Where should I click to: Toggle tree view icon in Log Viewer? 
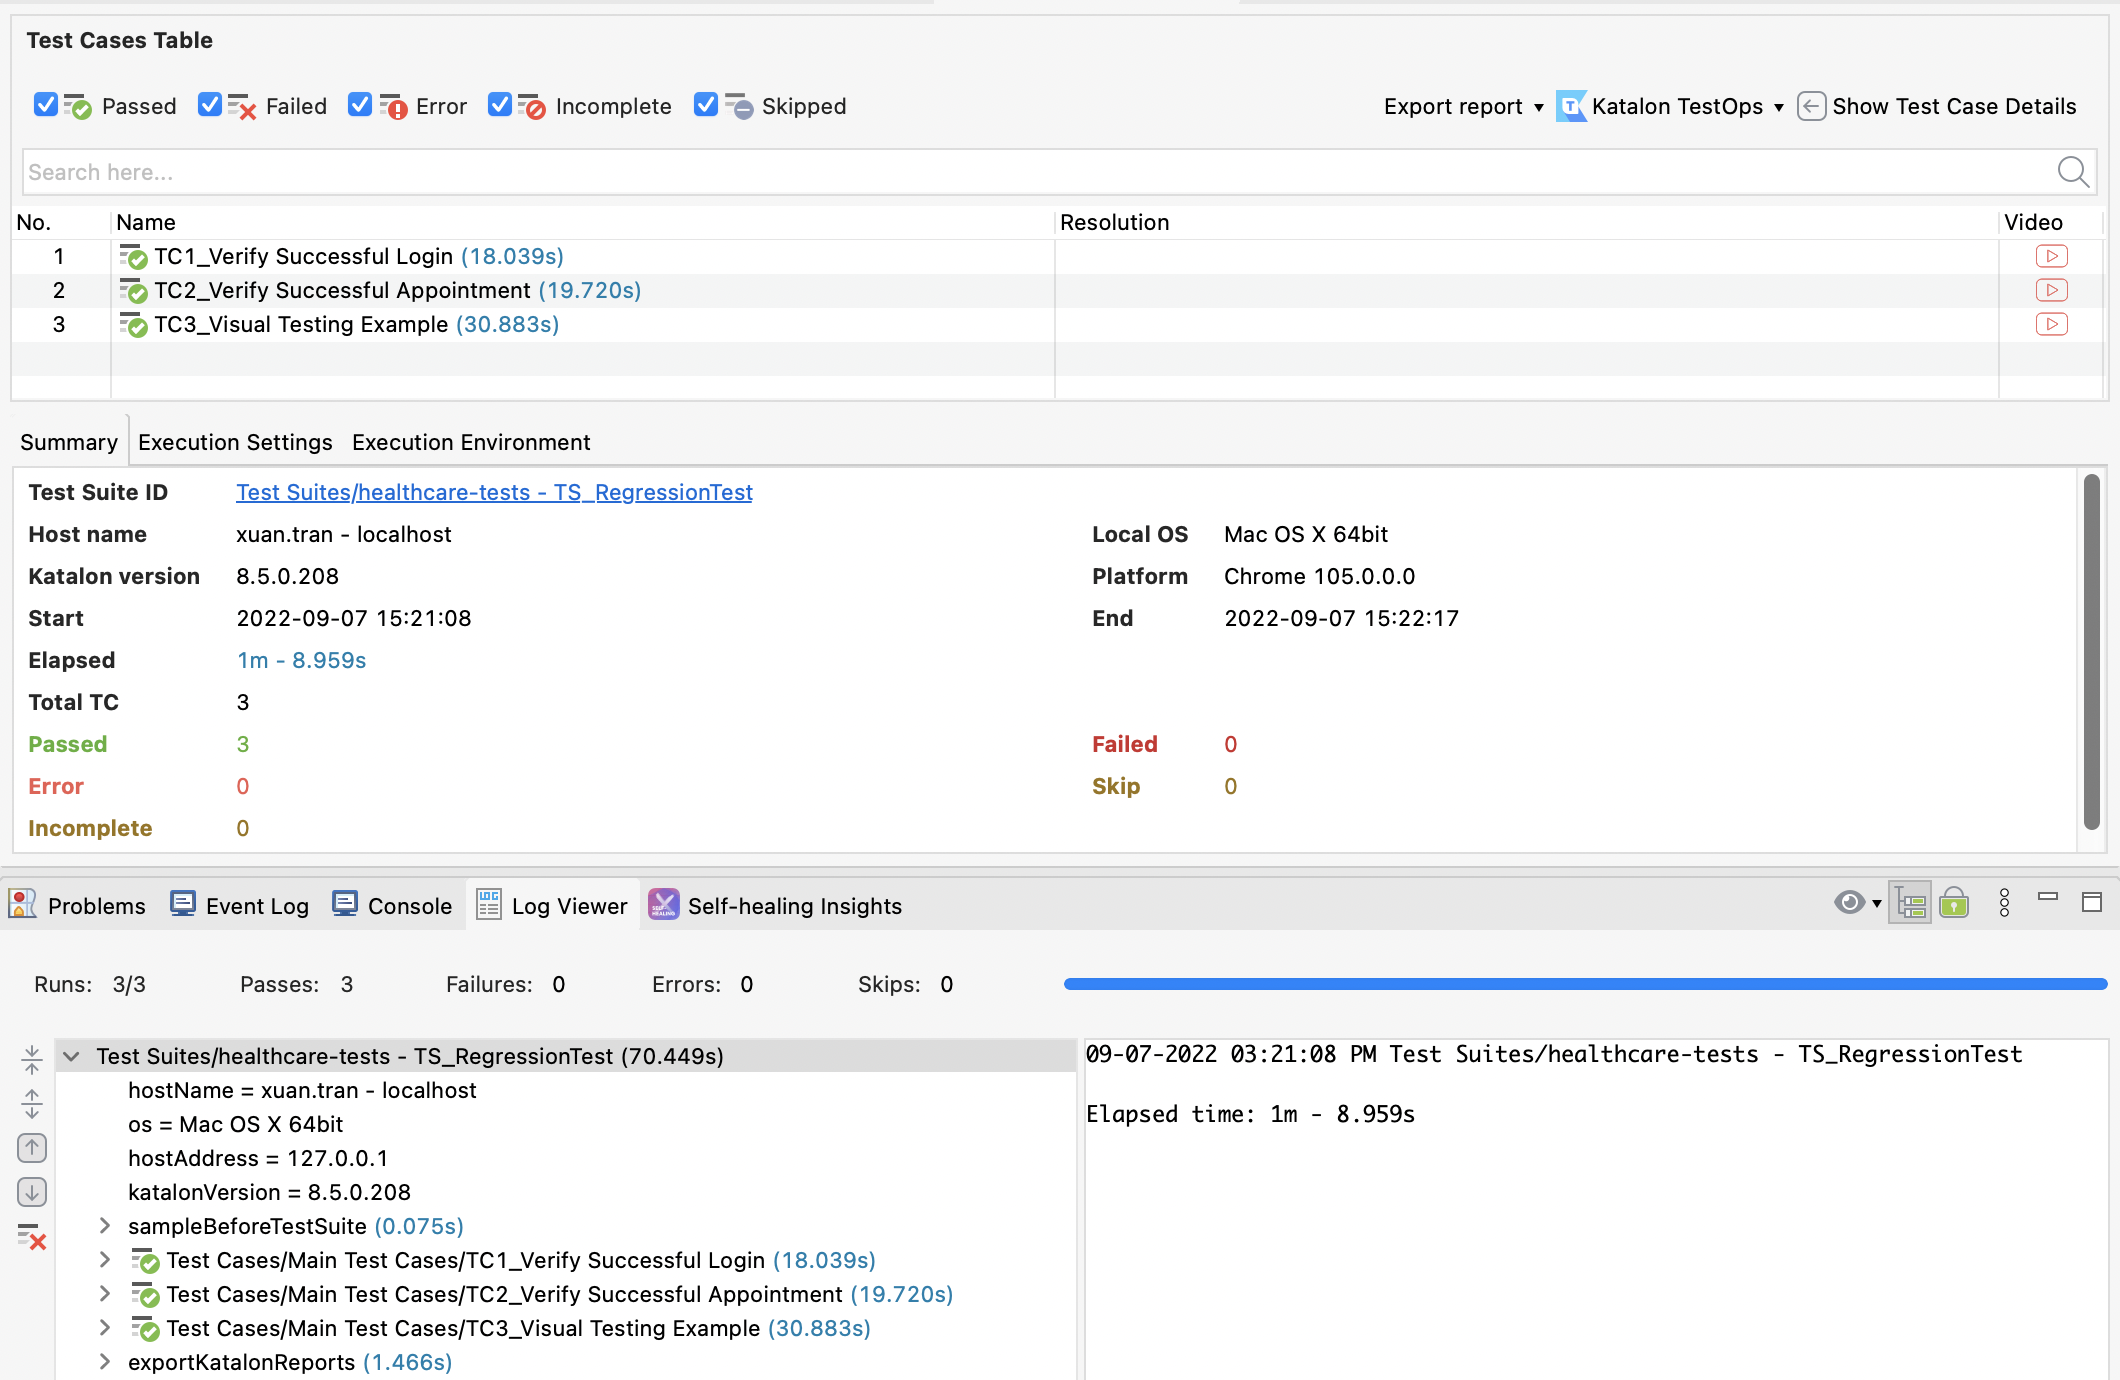click(x=1910, y=904)
